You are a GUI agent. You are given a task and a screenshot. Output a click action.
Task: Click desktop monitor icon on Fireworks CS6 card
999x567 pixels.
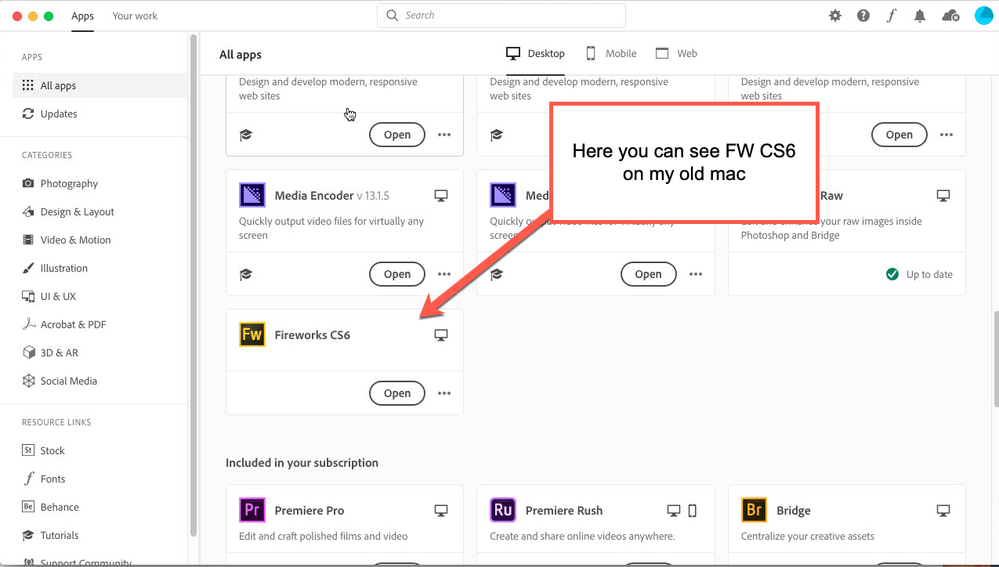[x=441, y=335]
